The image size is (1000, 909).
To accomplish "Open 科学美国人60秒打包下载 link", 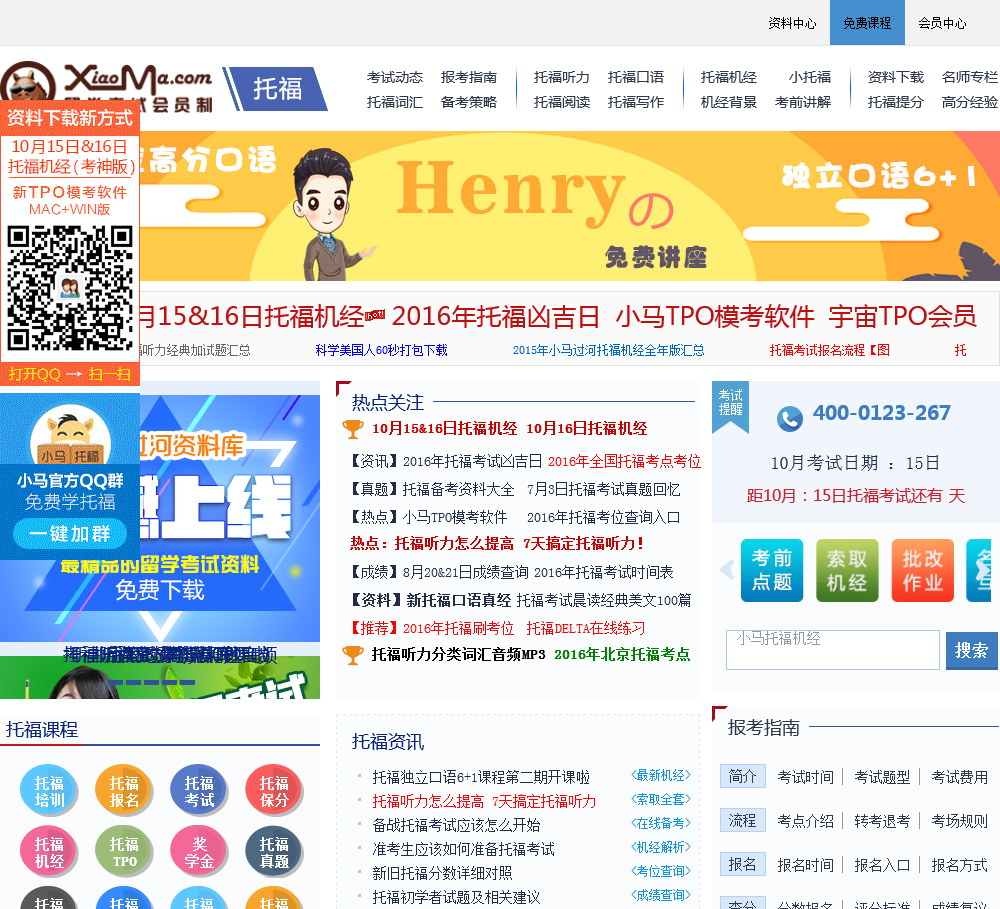I will (x=381, y=350).
